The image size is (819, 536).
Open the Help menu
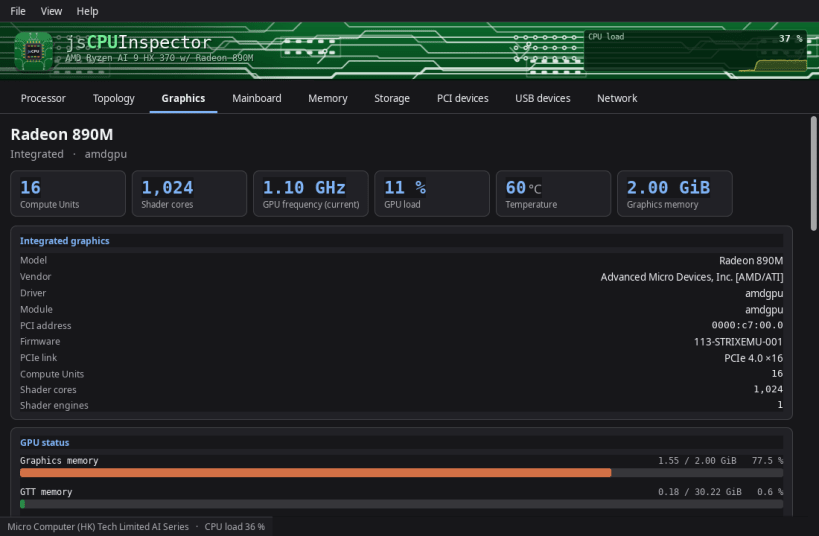click(87, 11)
